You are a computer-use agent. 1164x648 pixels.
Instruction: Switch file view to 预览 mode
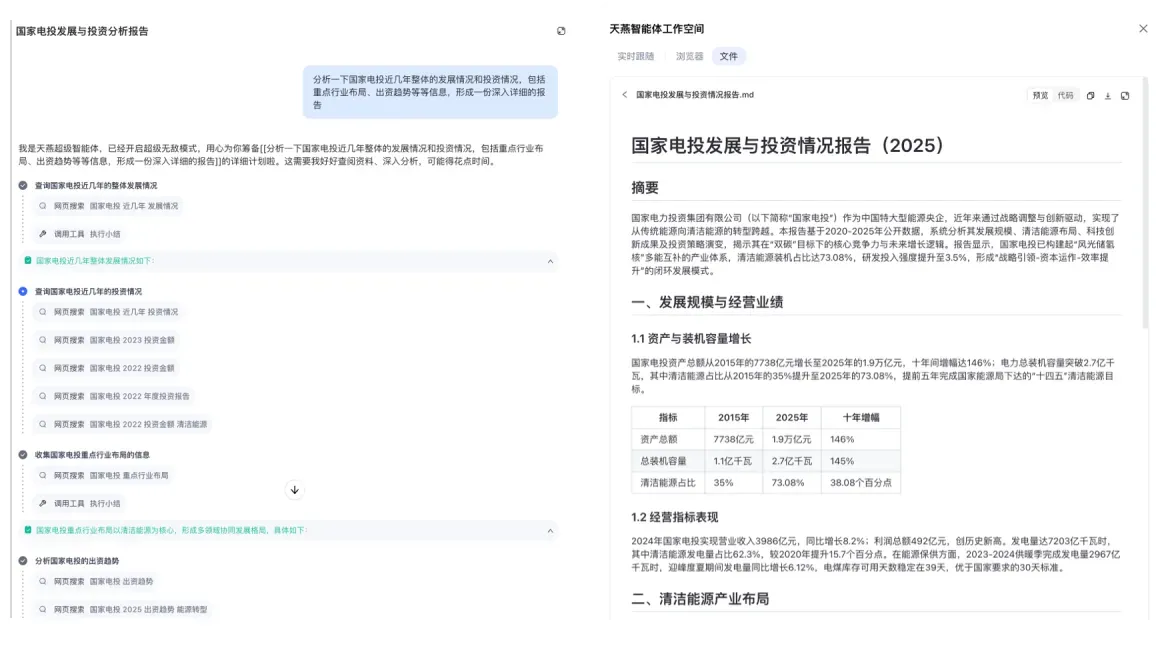pyautogui.click(x=1040, y=96)
